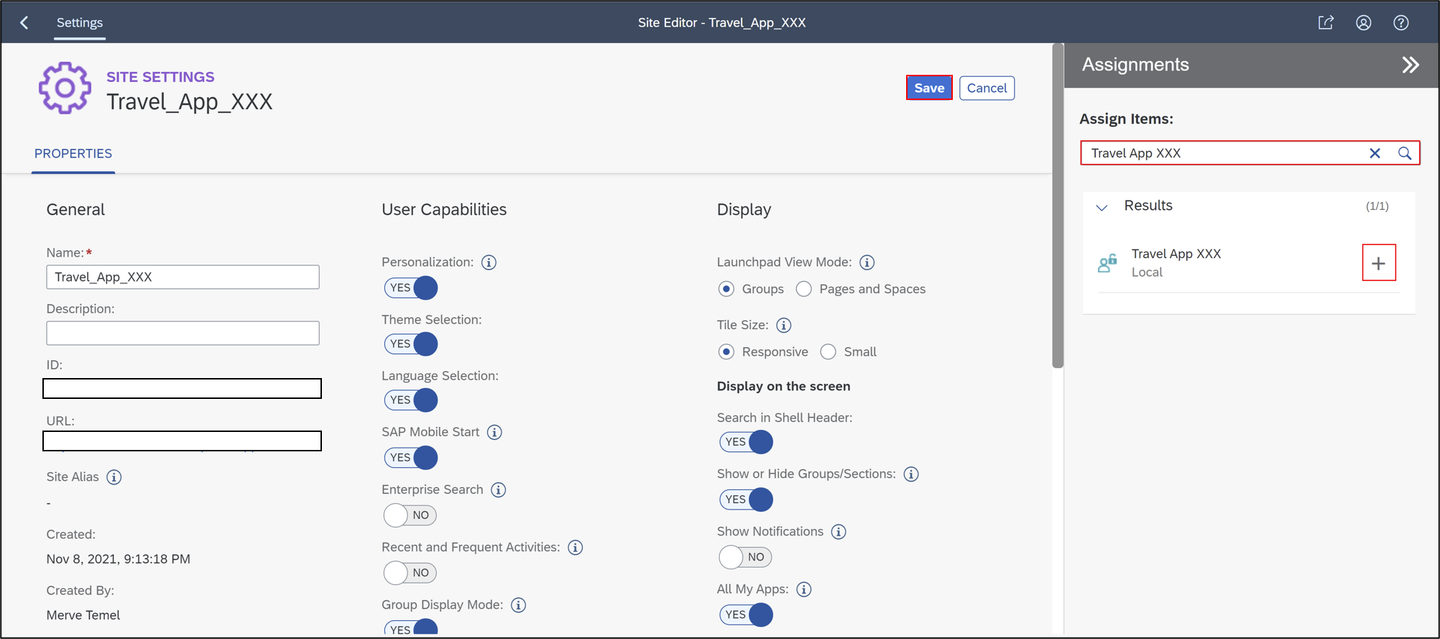Open the share/export icon in the header
This screenshot has width=1440, height=639.
pyautogui.click(x=1326, y=22)
